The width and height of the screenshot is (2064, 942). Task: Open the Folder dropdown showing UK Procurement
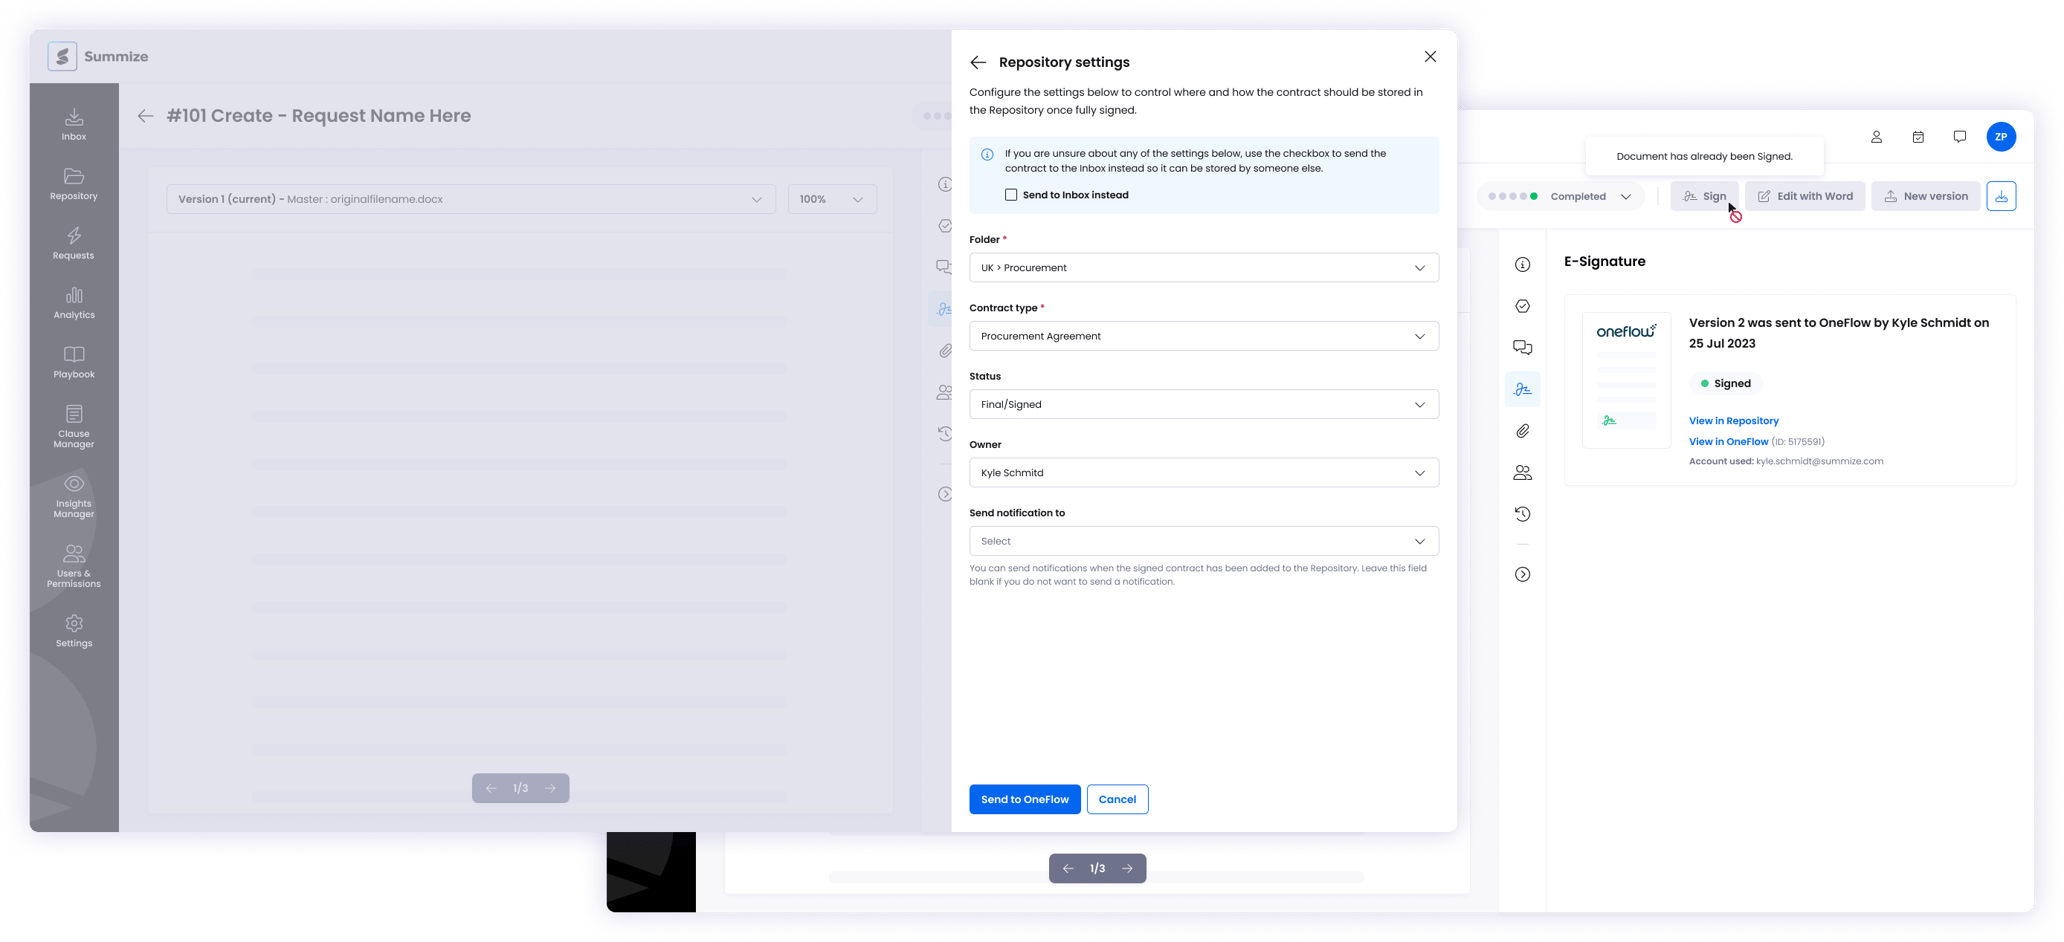click(x=1203, y=267)
